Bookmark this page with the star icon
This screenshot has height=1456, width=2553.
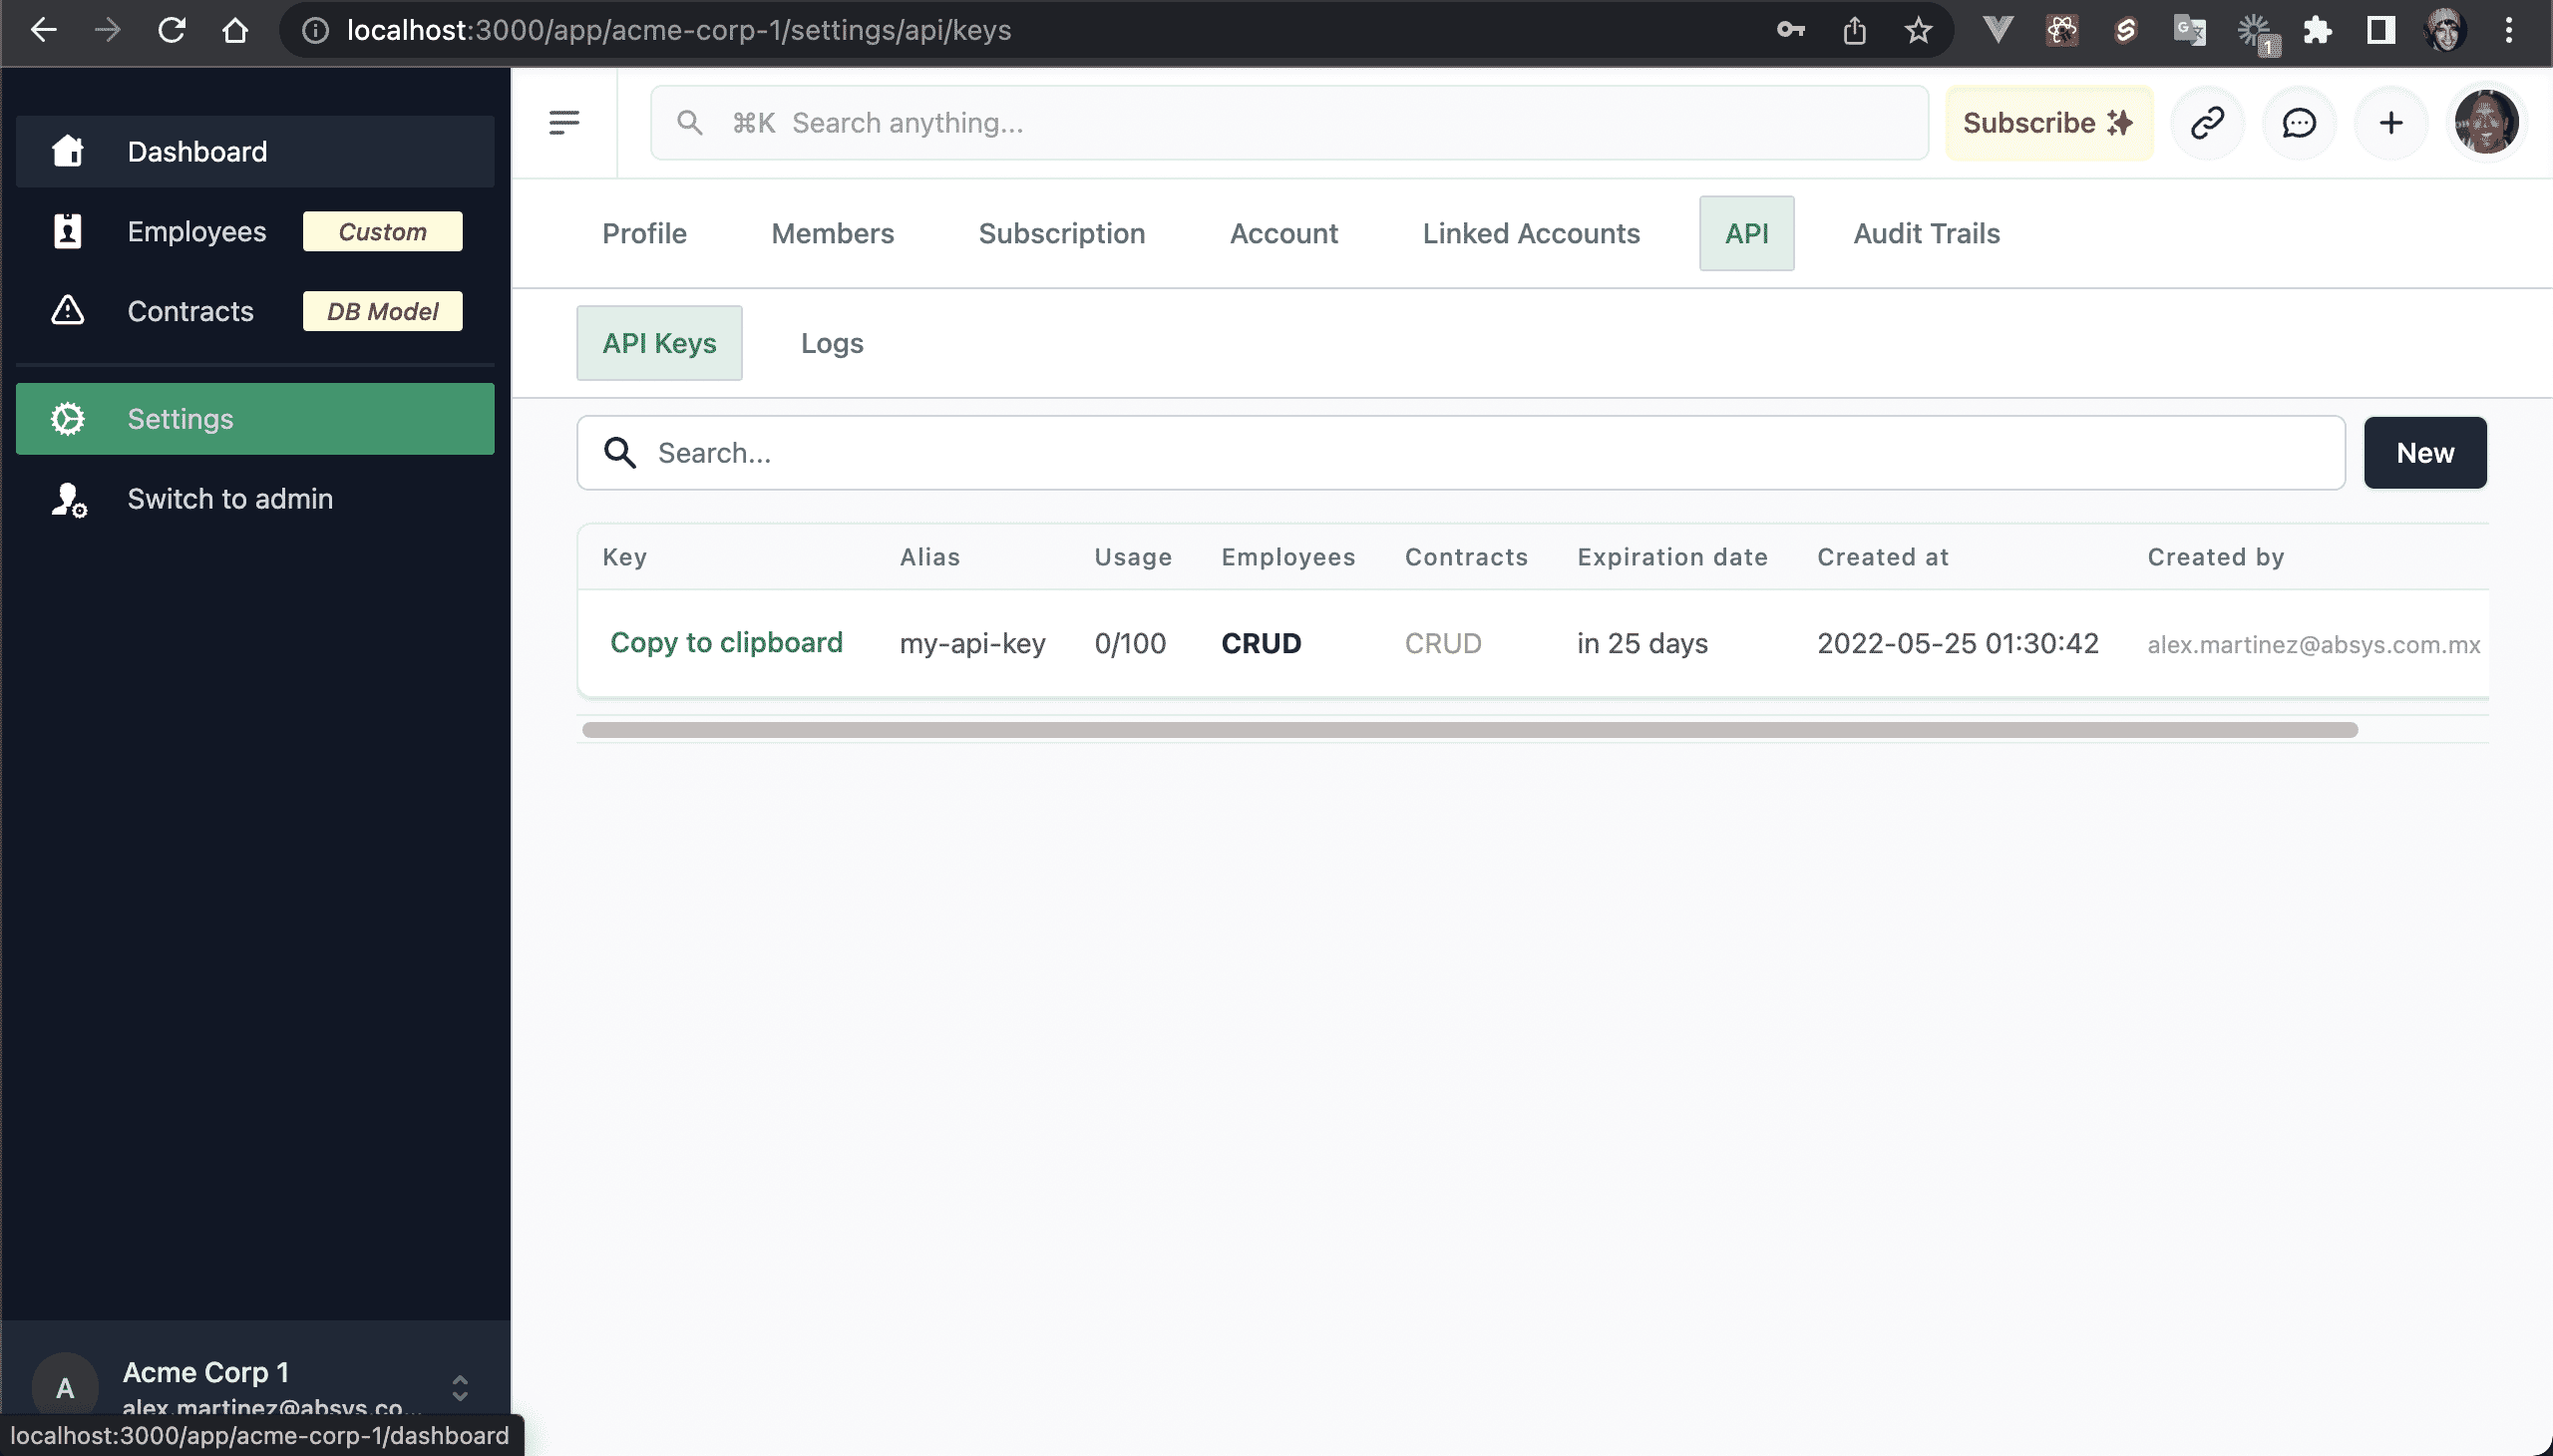(x=1918, y=30)
